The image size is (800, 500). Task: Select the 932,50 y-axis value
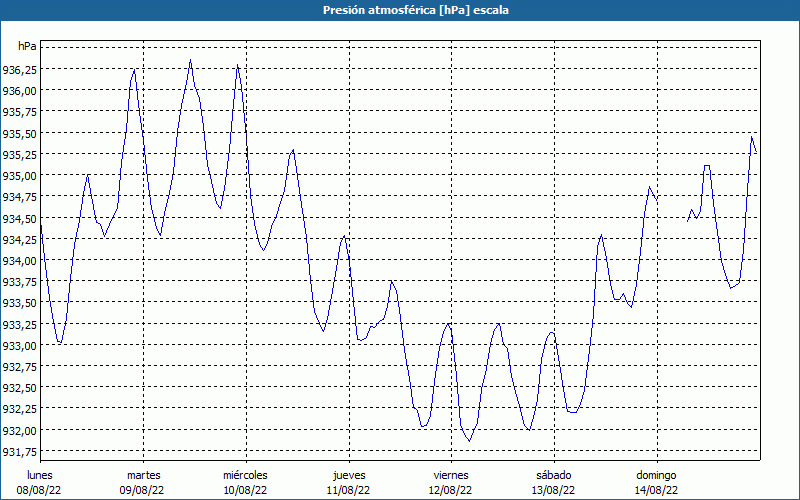tap(19, 388)
